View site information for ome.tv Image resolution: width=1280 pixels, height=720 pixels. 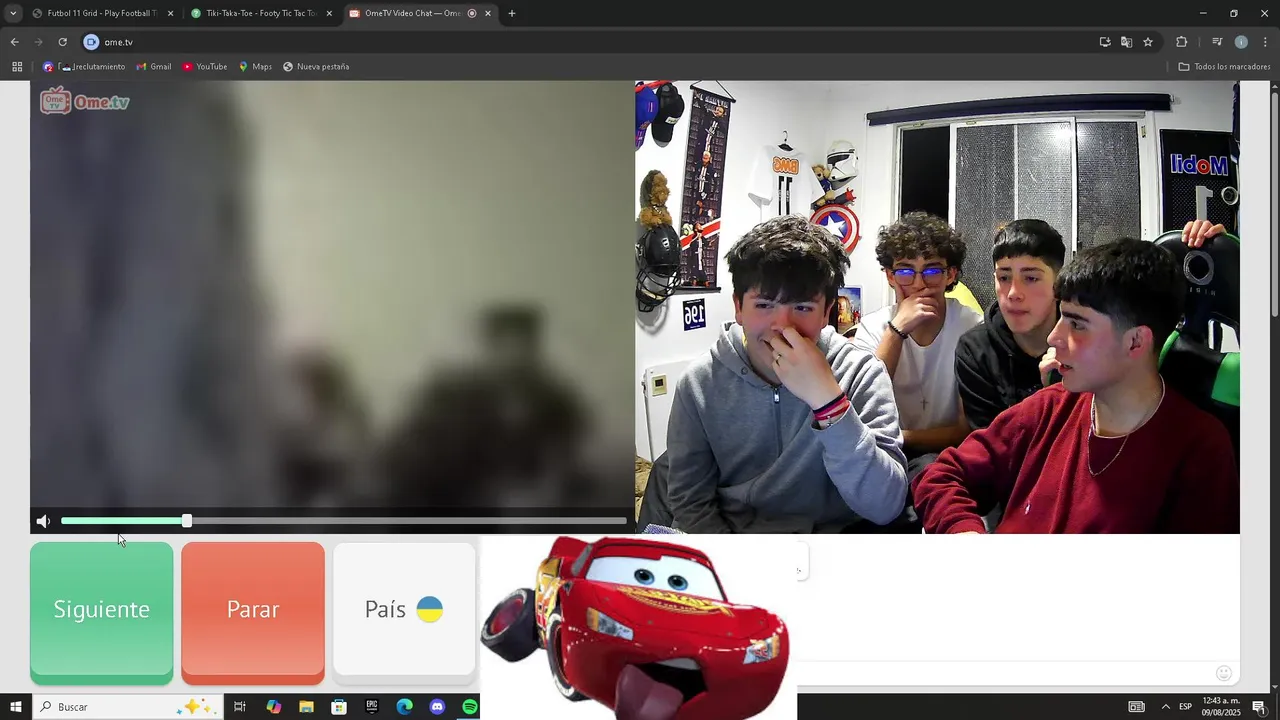pos(91,42)
